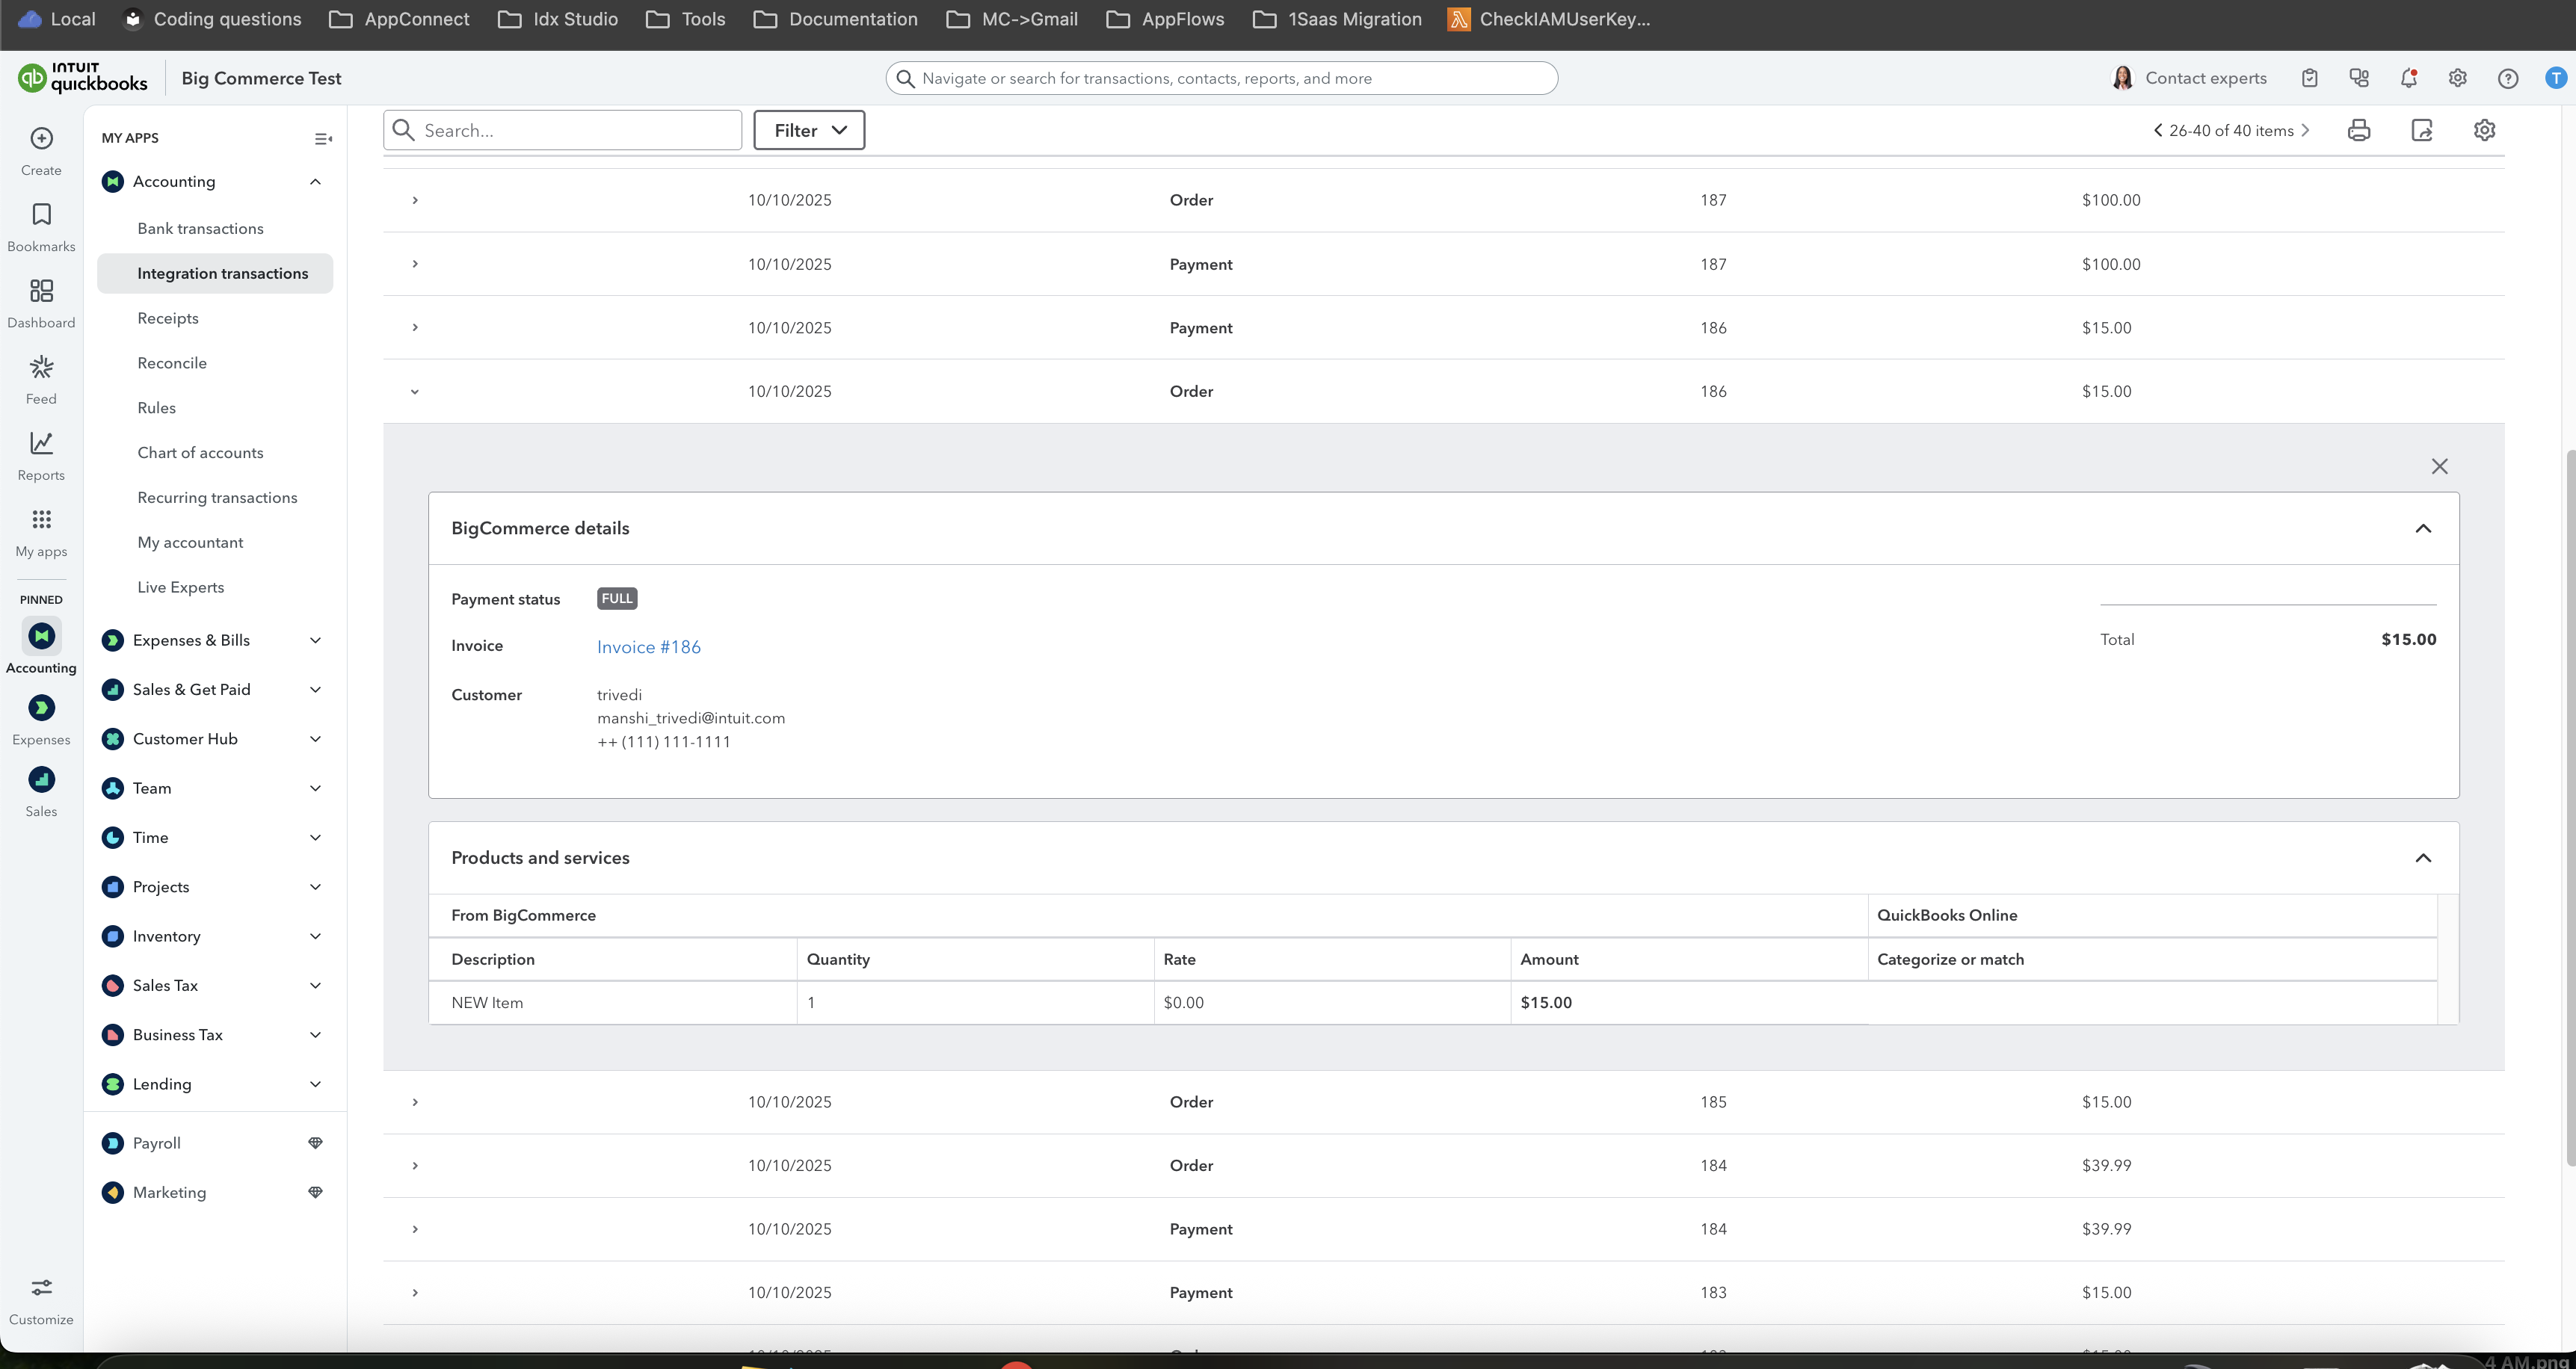Select Integration transactions menu item
2576x1369 pixels.
point(215,274)
